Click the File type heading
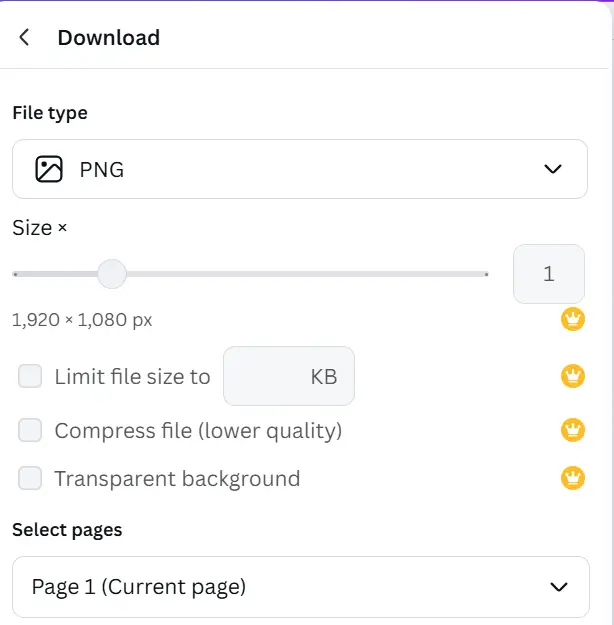Screen dimensions: 614x625 (50, 113)
